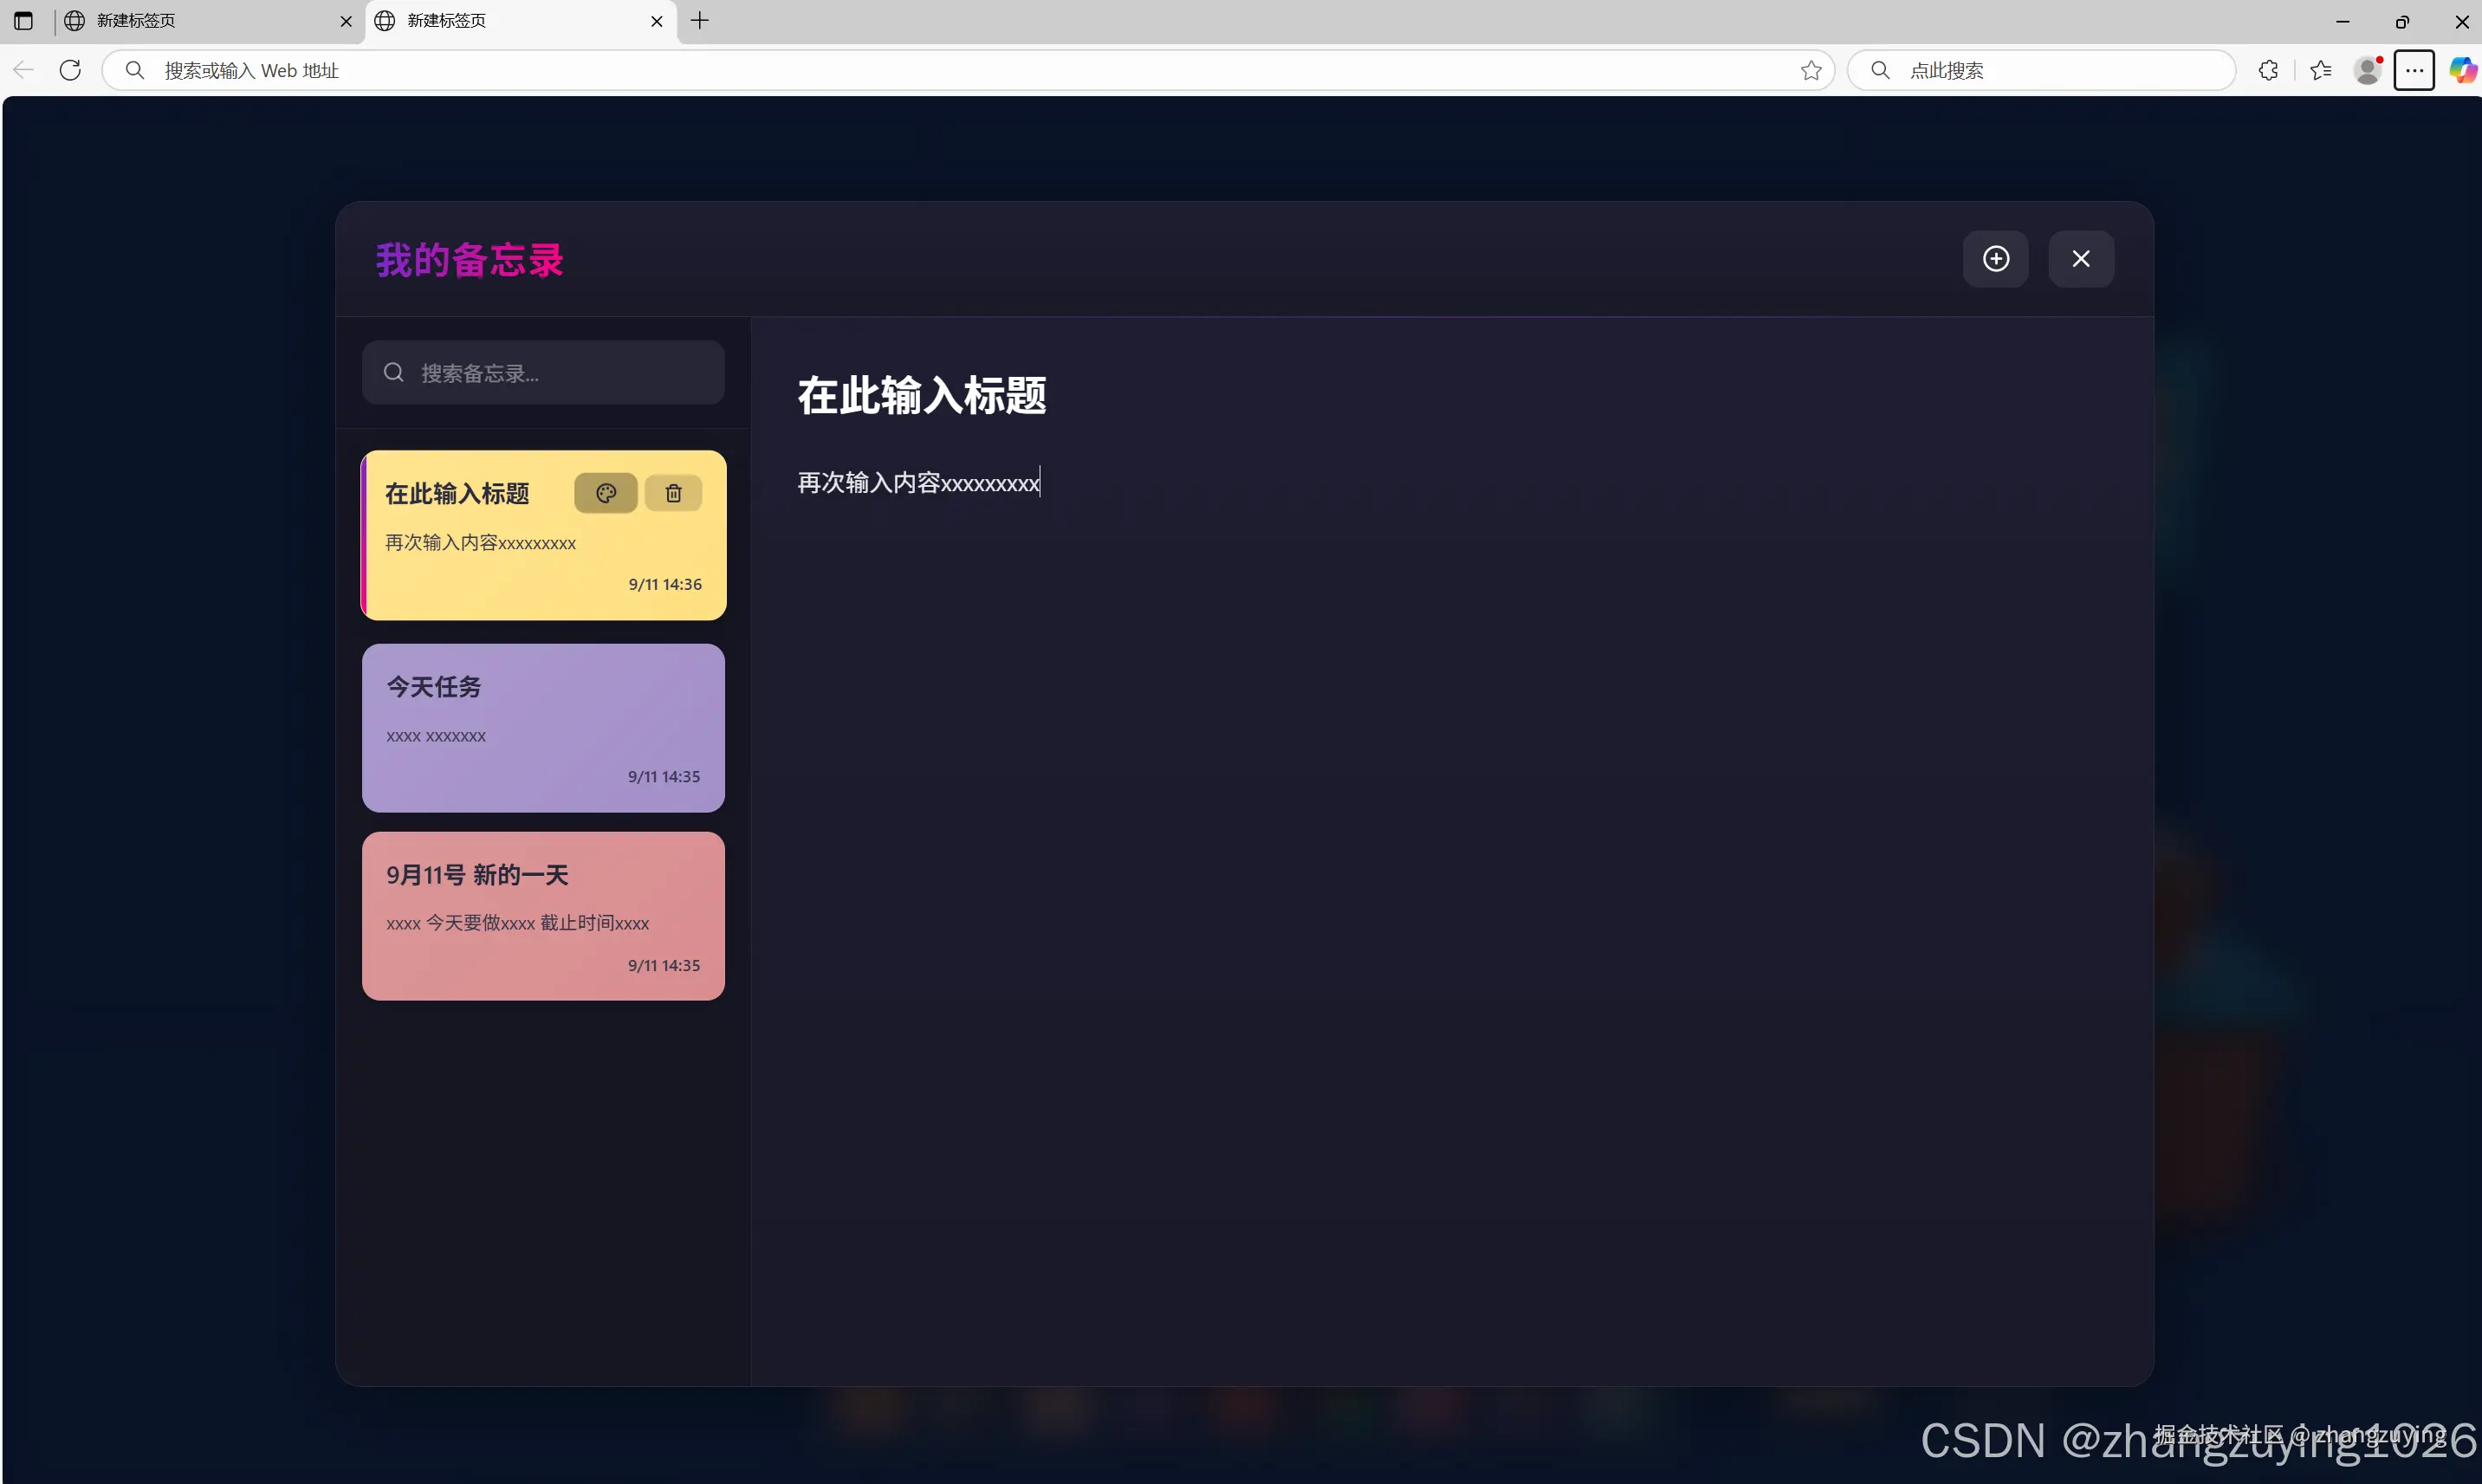Open the browser profile avatar
Image resolution: width=2482 pixels, height=1484 pixels.
[x=2367, y=70]
